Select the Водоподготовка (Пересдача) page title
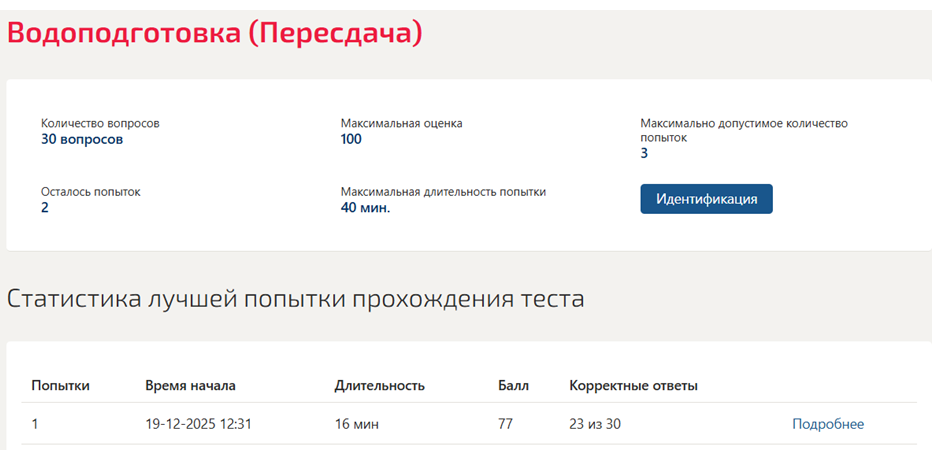The image size is (951, 454). pyautogui.click(x=215, y=33)
